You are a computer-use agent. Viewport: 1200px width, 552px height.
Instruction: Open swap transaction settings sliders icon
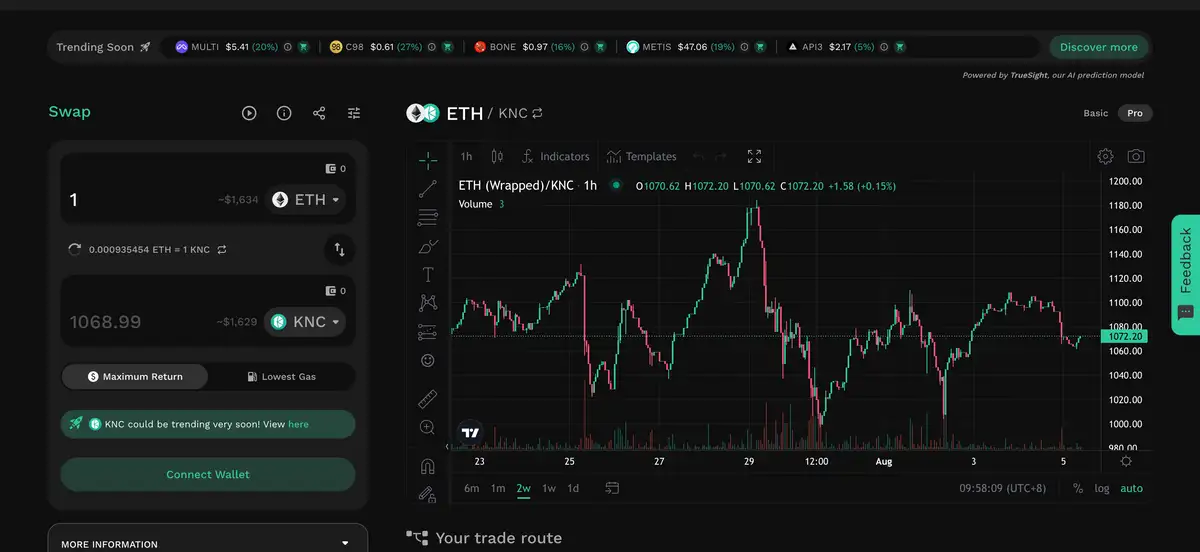coord(354,113)
